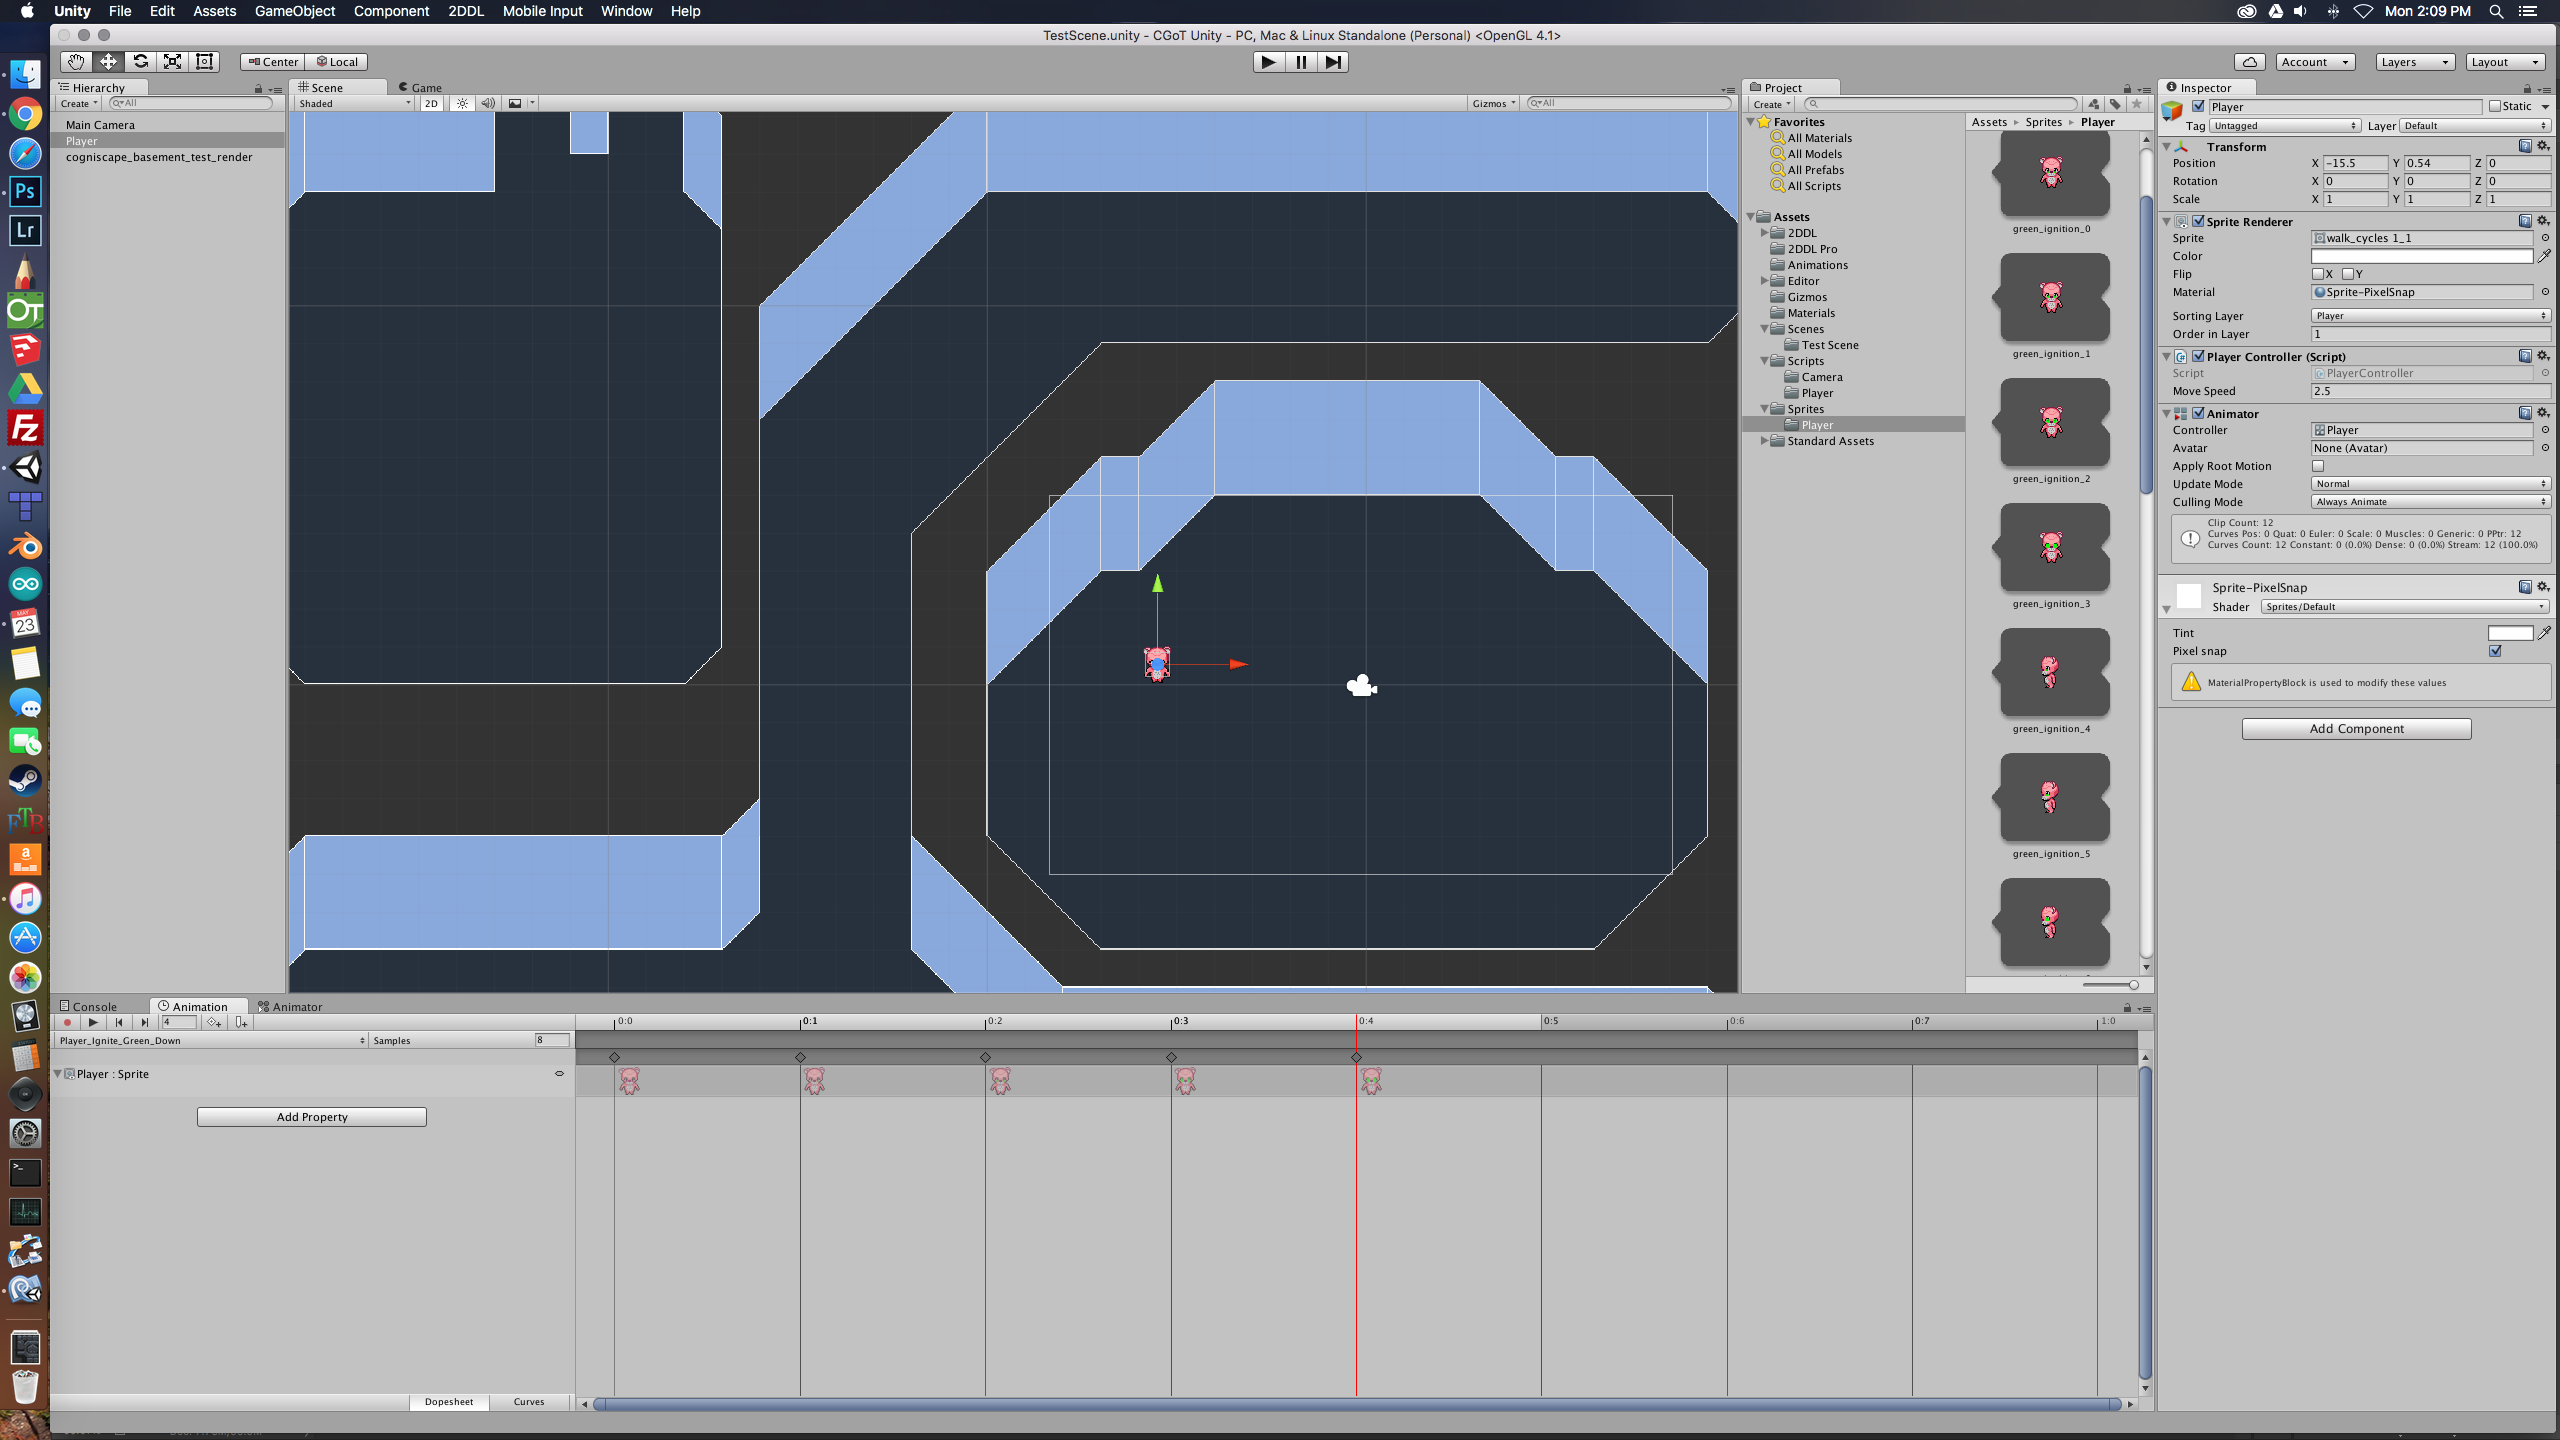2560x1440 pixels.
Task: Click the Tint color swatch
Action: [x=2510, y=633]
